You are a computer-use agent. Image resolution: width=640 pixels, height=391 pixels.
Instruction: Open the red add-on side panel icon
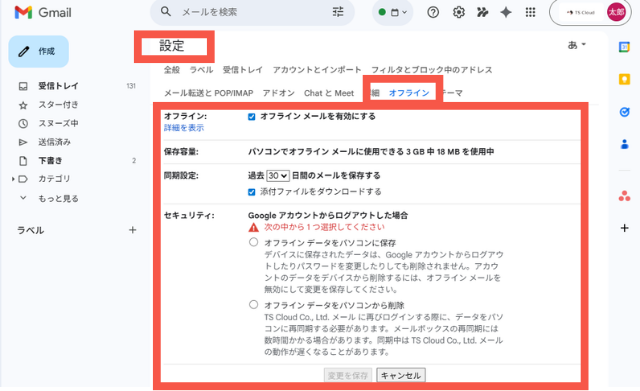(624, 196)
